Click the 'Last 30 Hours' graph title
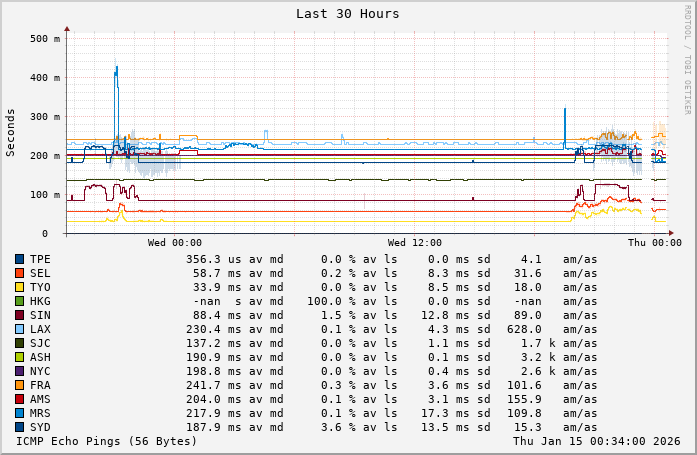 347,14
